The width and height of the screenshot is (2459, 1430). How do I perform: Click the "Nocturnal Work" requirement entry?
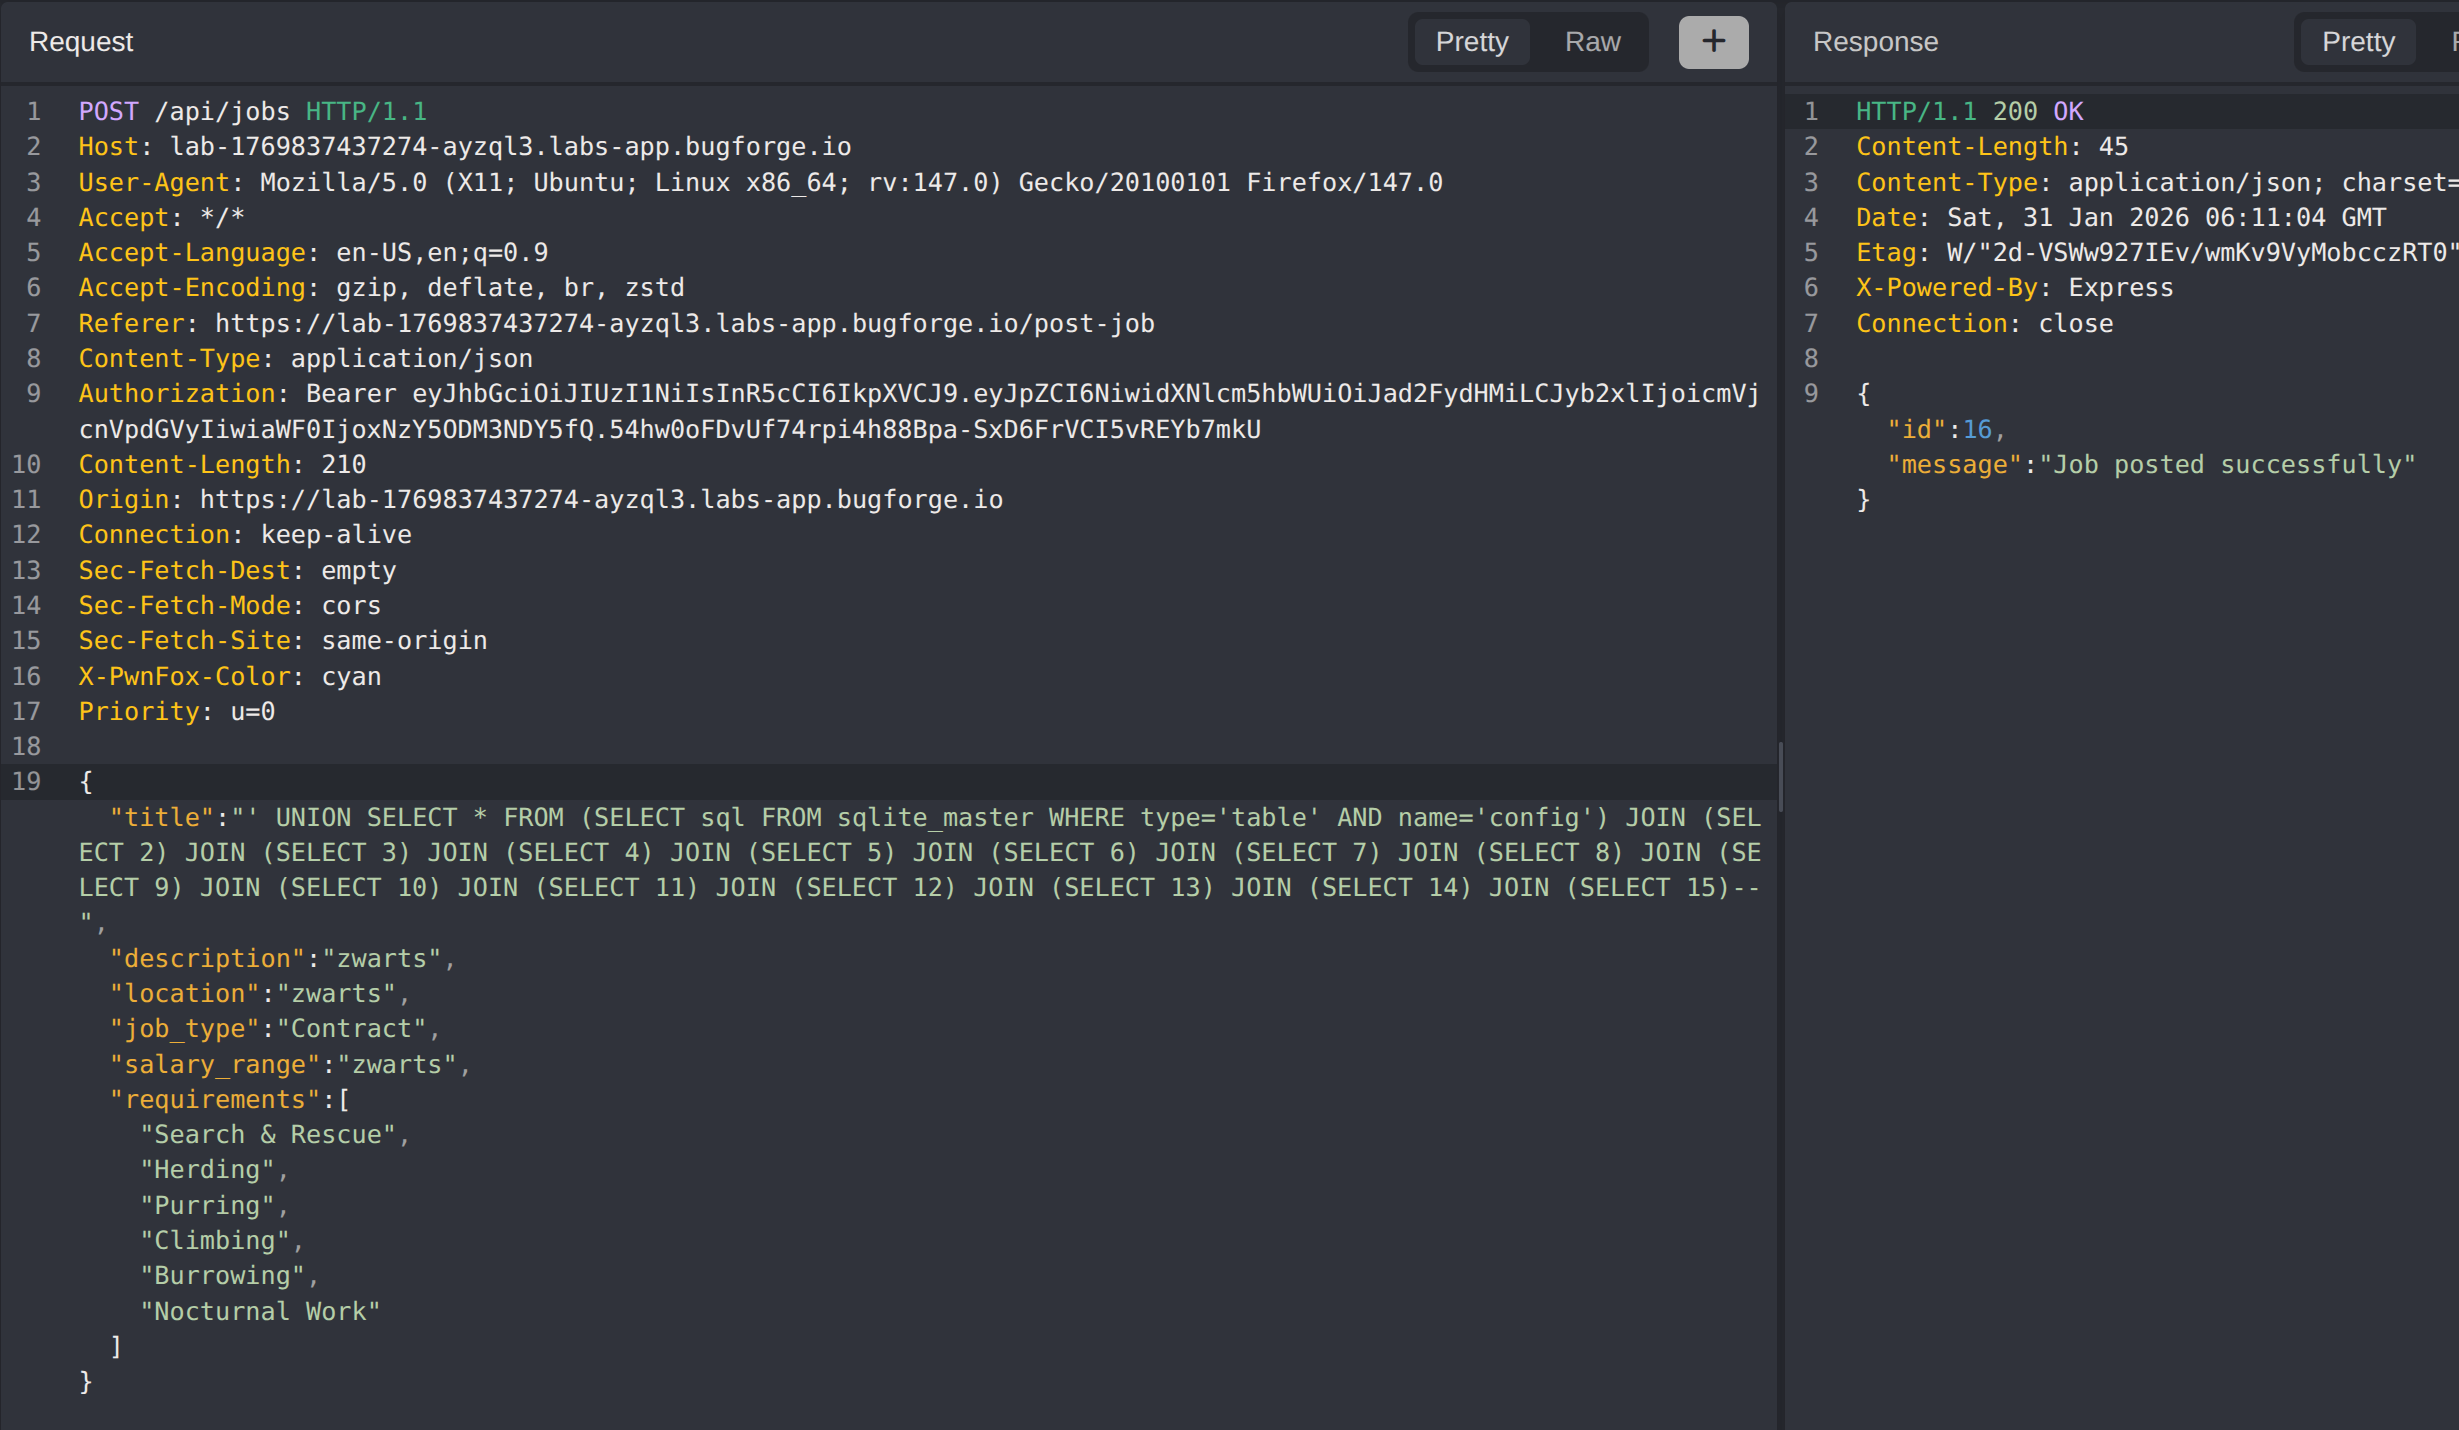[260, 1312]
